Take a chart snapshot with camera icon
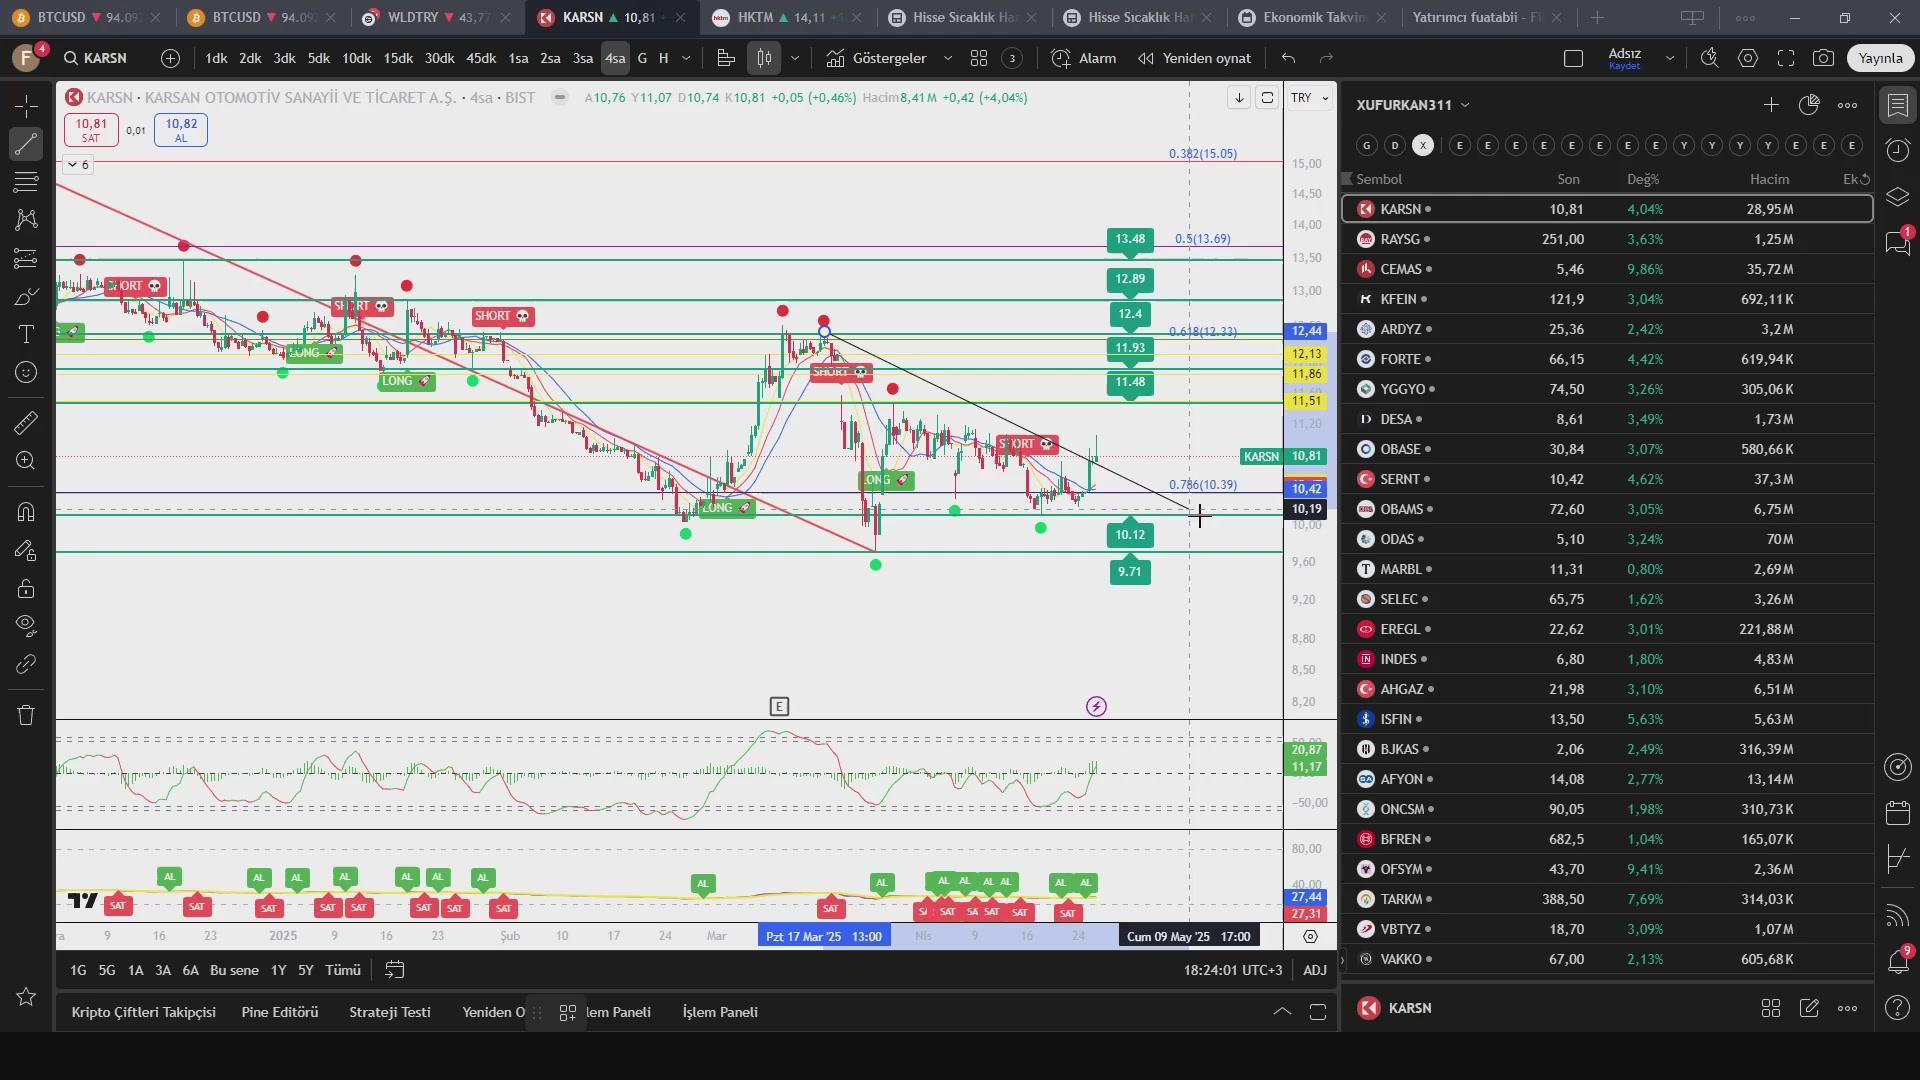The width and height of the screenshot is (1920, 1080). [x=1823, y=58]
